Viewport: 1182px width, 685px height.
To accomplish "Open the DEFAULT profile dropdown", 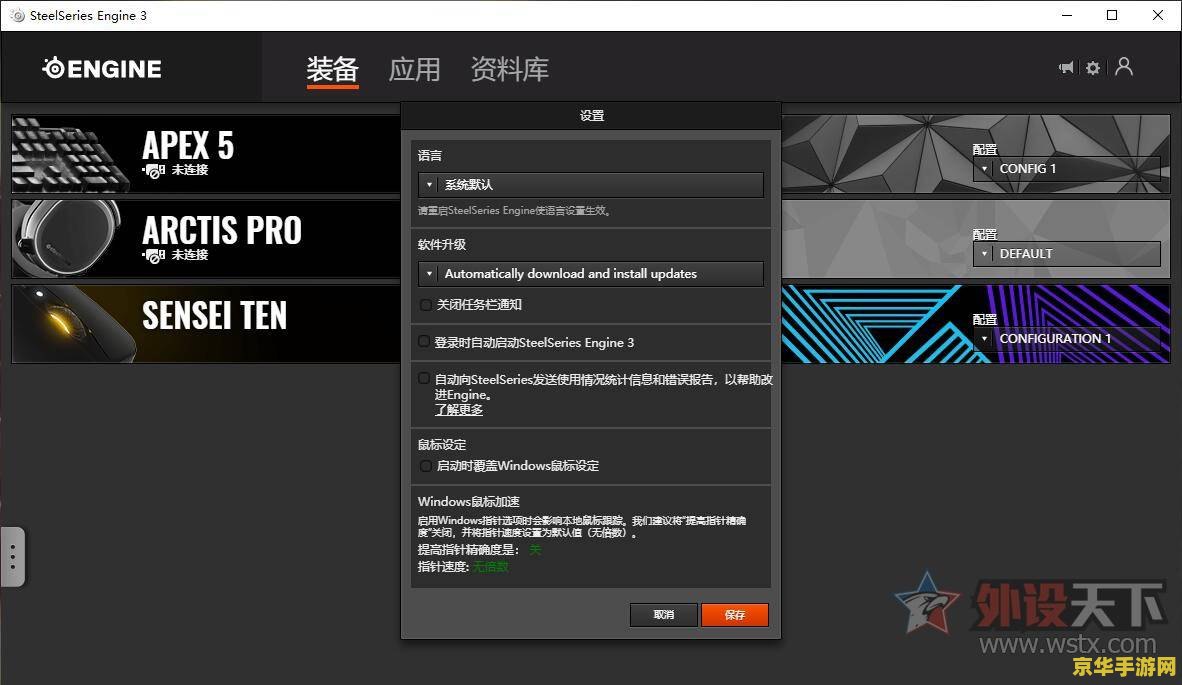I will coord(1066,254).
